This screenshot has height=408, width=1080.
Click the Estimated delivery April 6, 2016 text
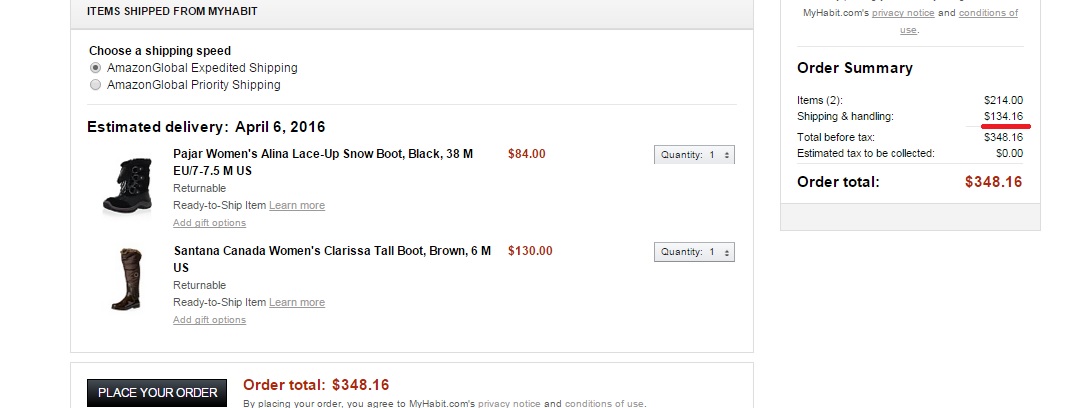(206, 127)
